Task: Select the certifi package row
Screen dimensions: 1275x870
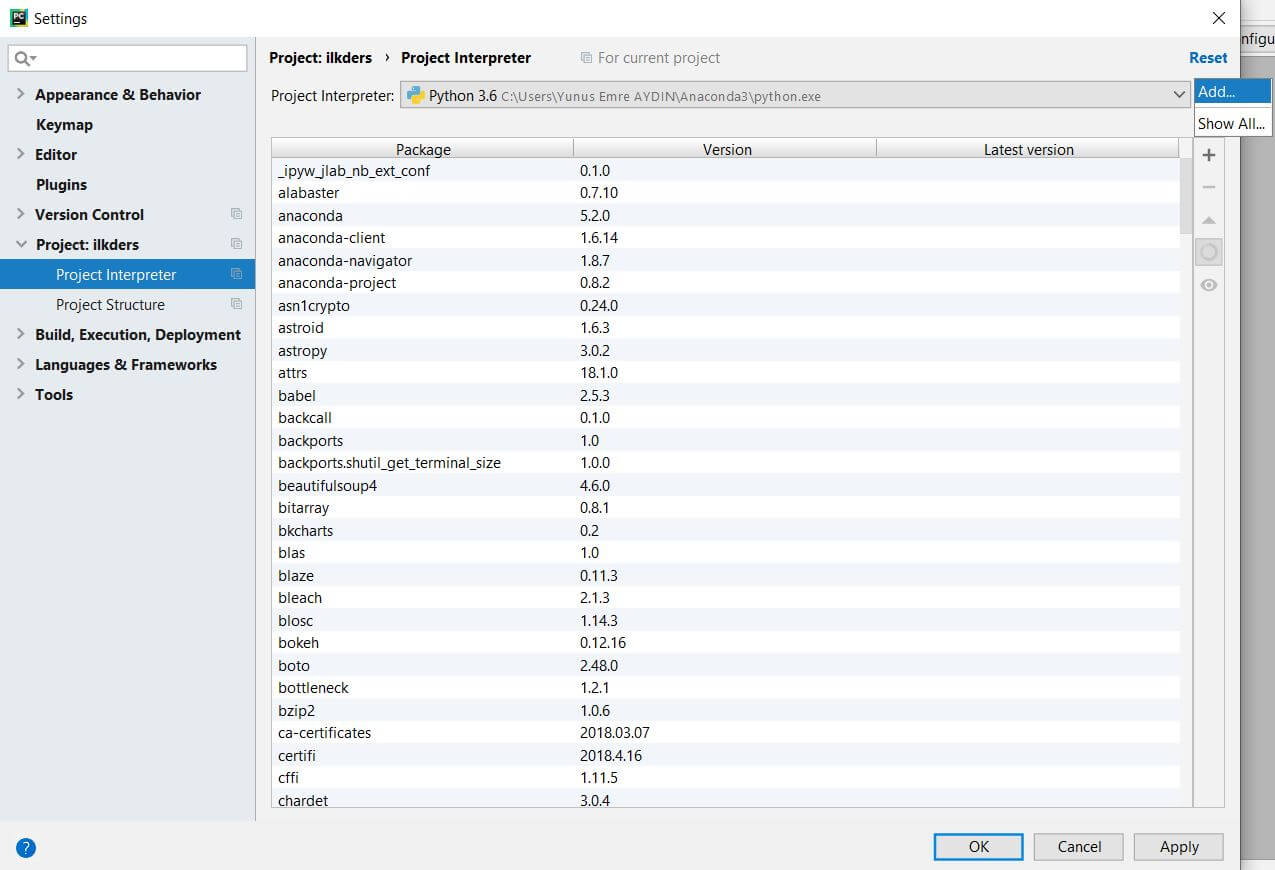Action: coord(726,755)
